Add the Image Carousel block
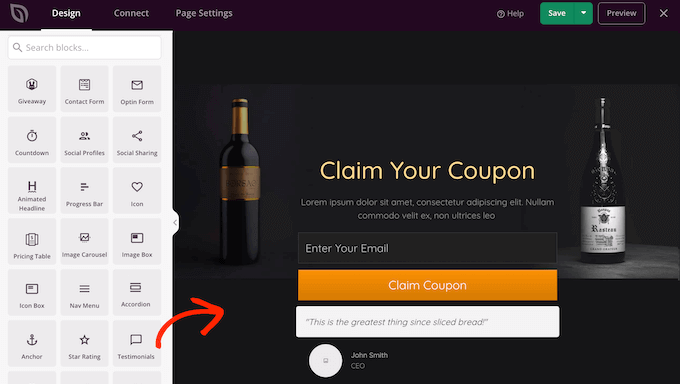The height and width of the screenshot is (384, 680). tap(85, 242)
